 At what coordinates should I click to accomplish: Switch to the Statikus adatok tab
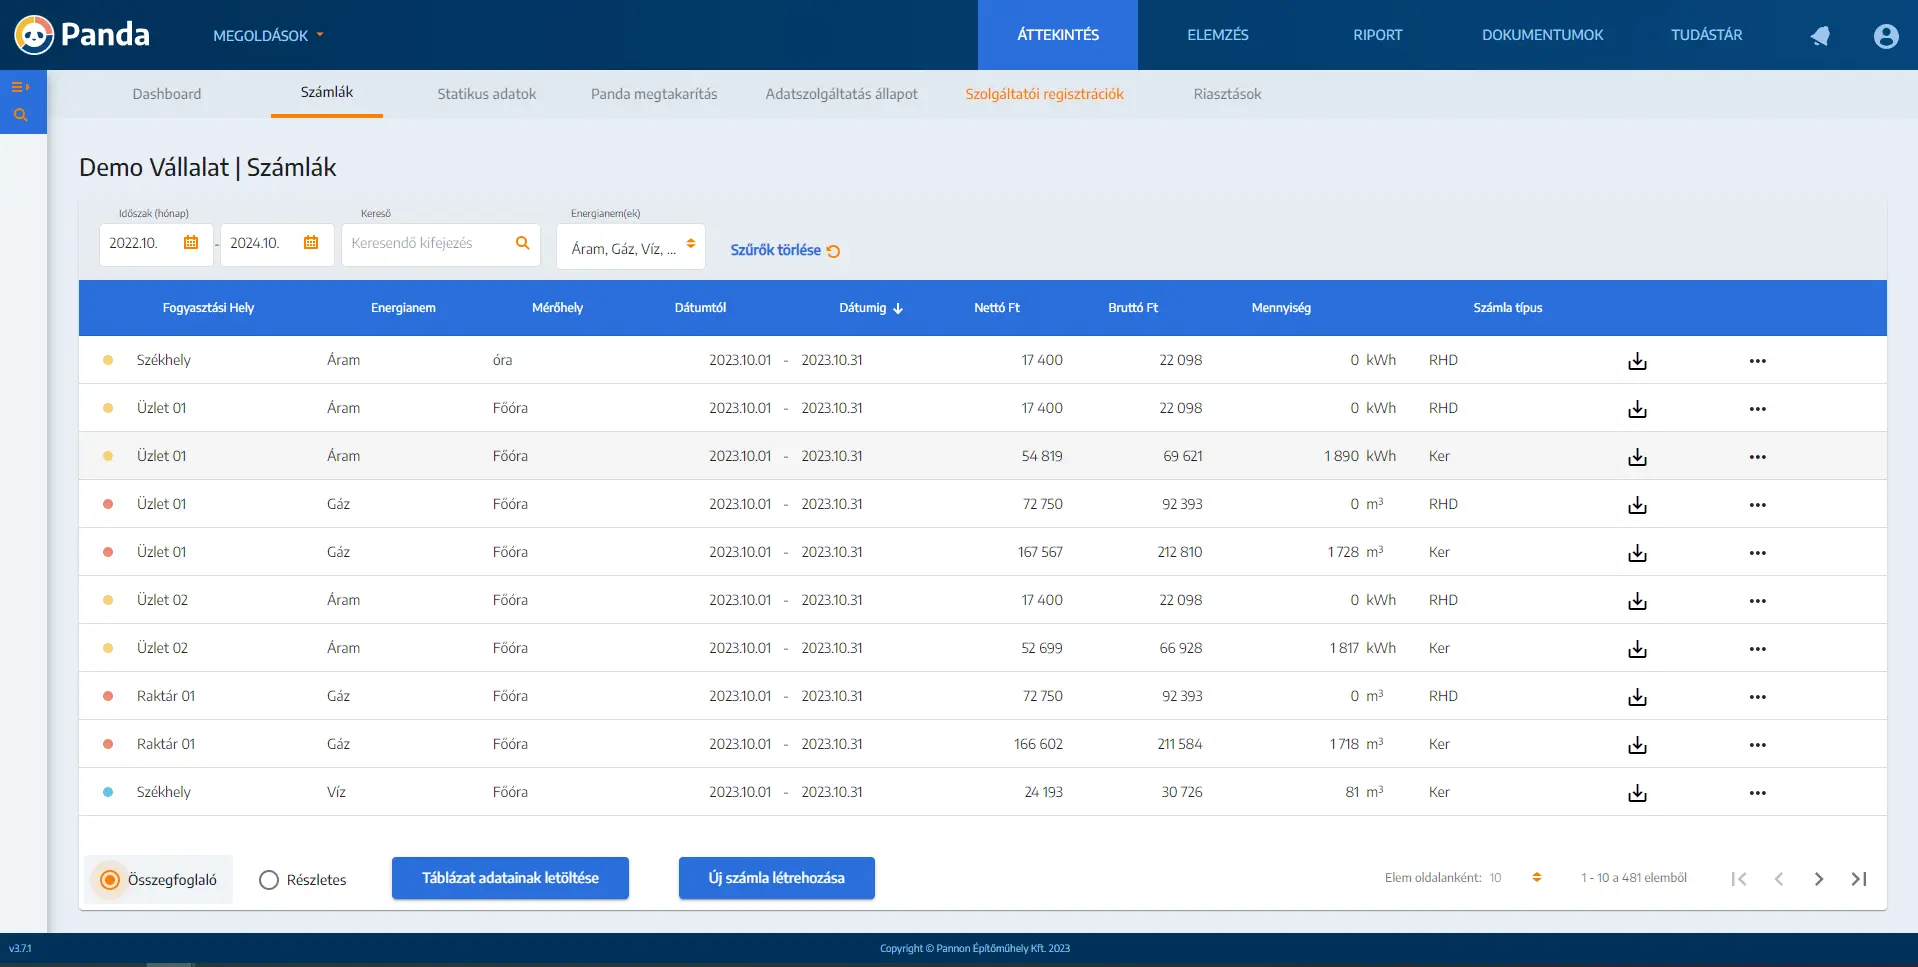(486, 94)
